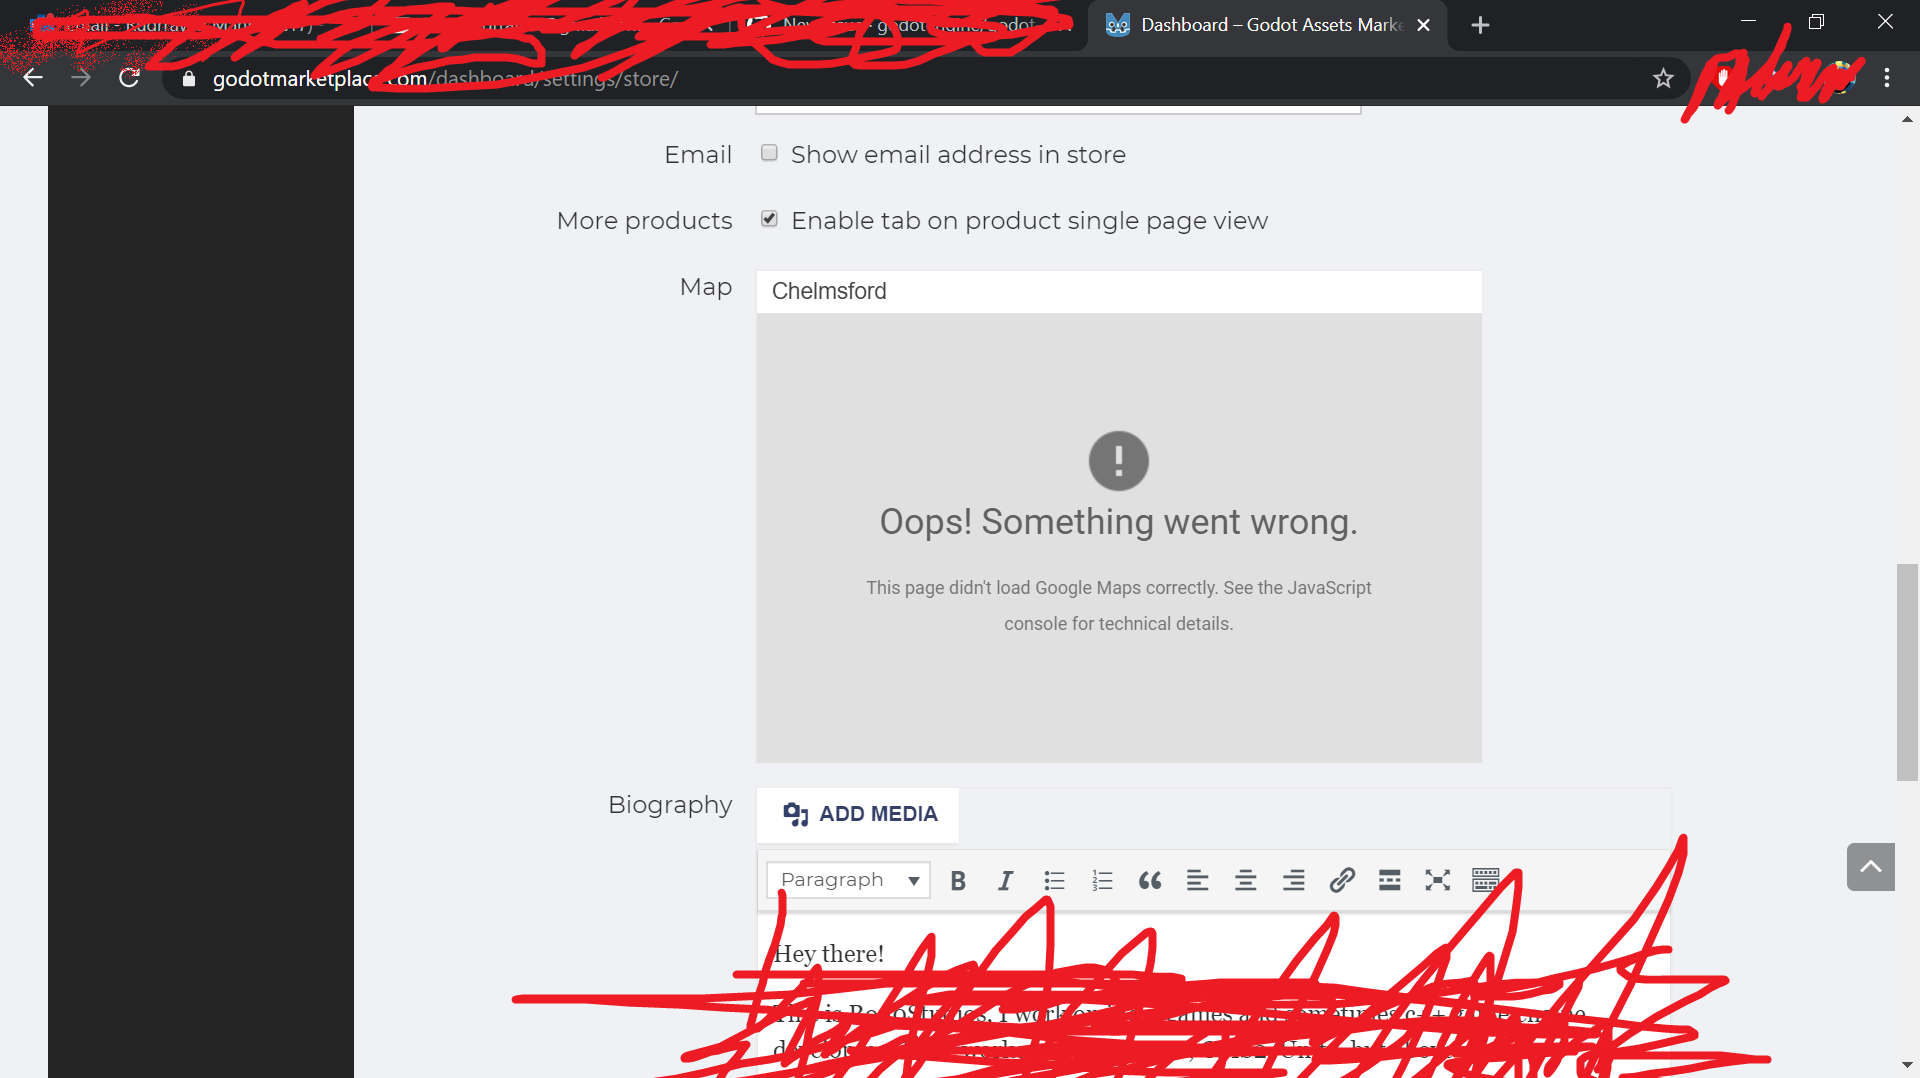Screen dimensions: 1920x1078
Task: Open the Paragraph style dropdown
Action: pos(846,880)
